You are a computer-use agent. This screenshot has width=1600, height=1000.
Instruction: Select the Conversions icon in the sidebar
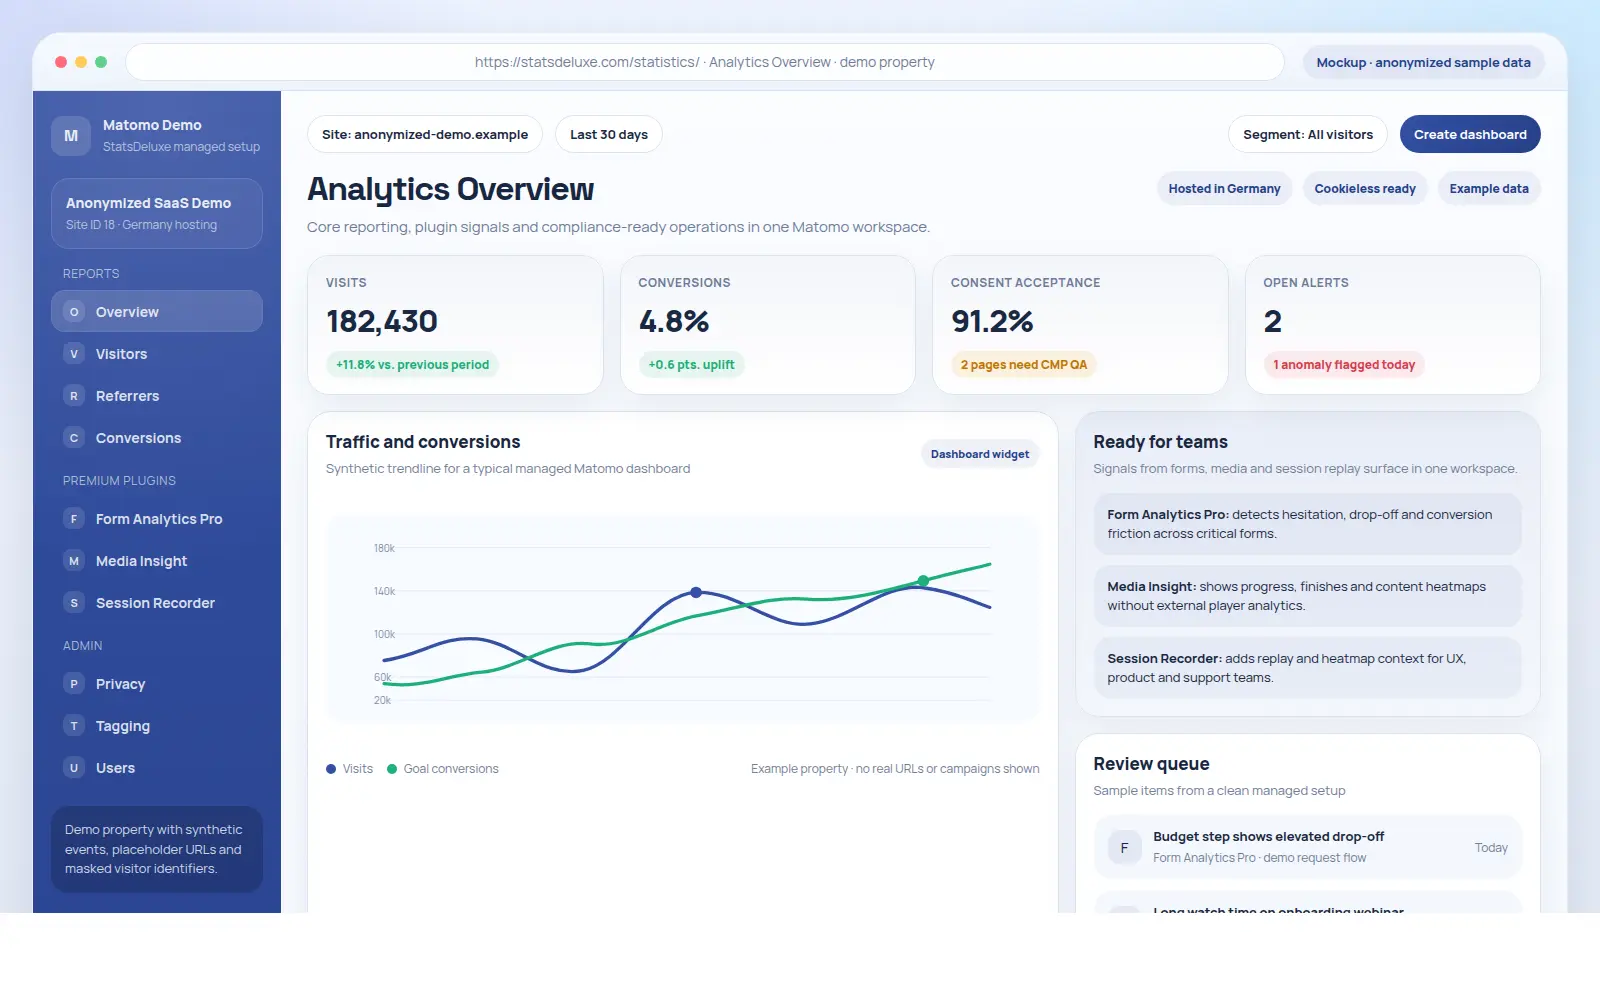(x=73, y=437)
